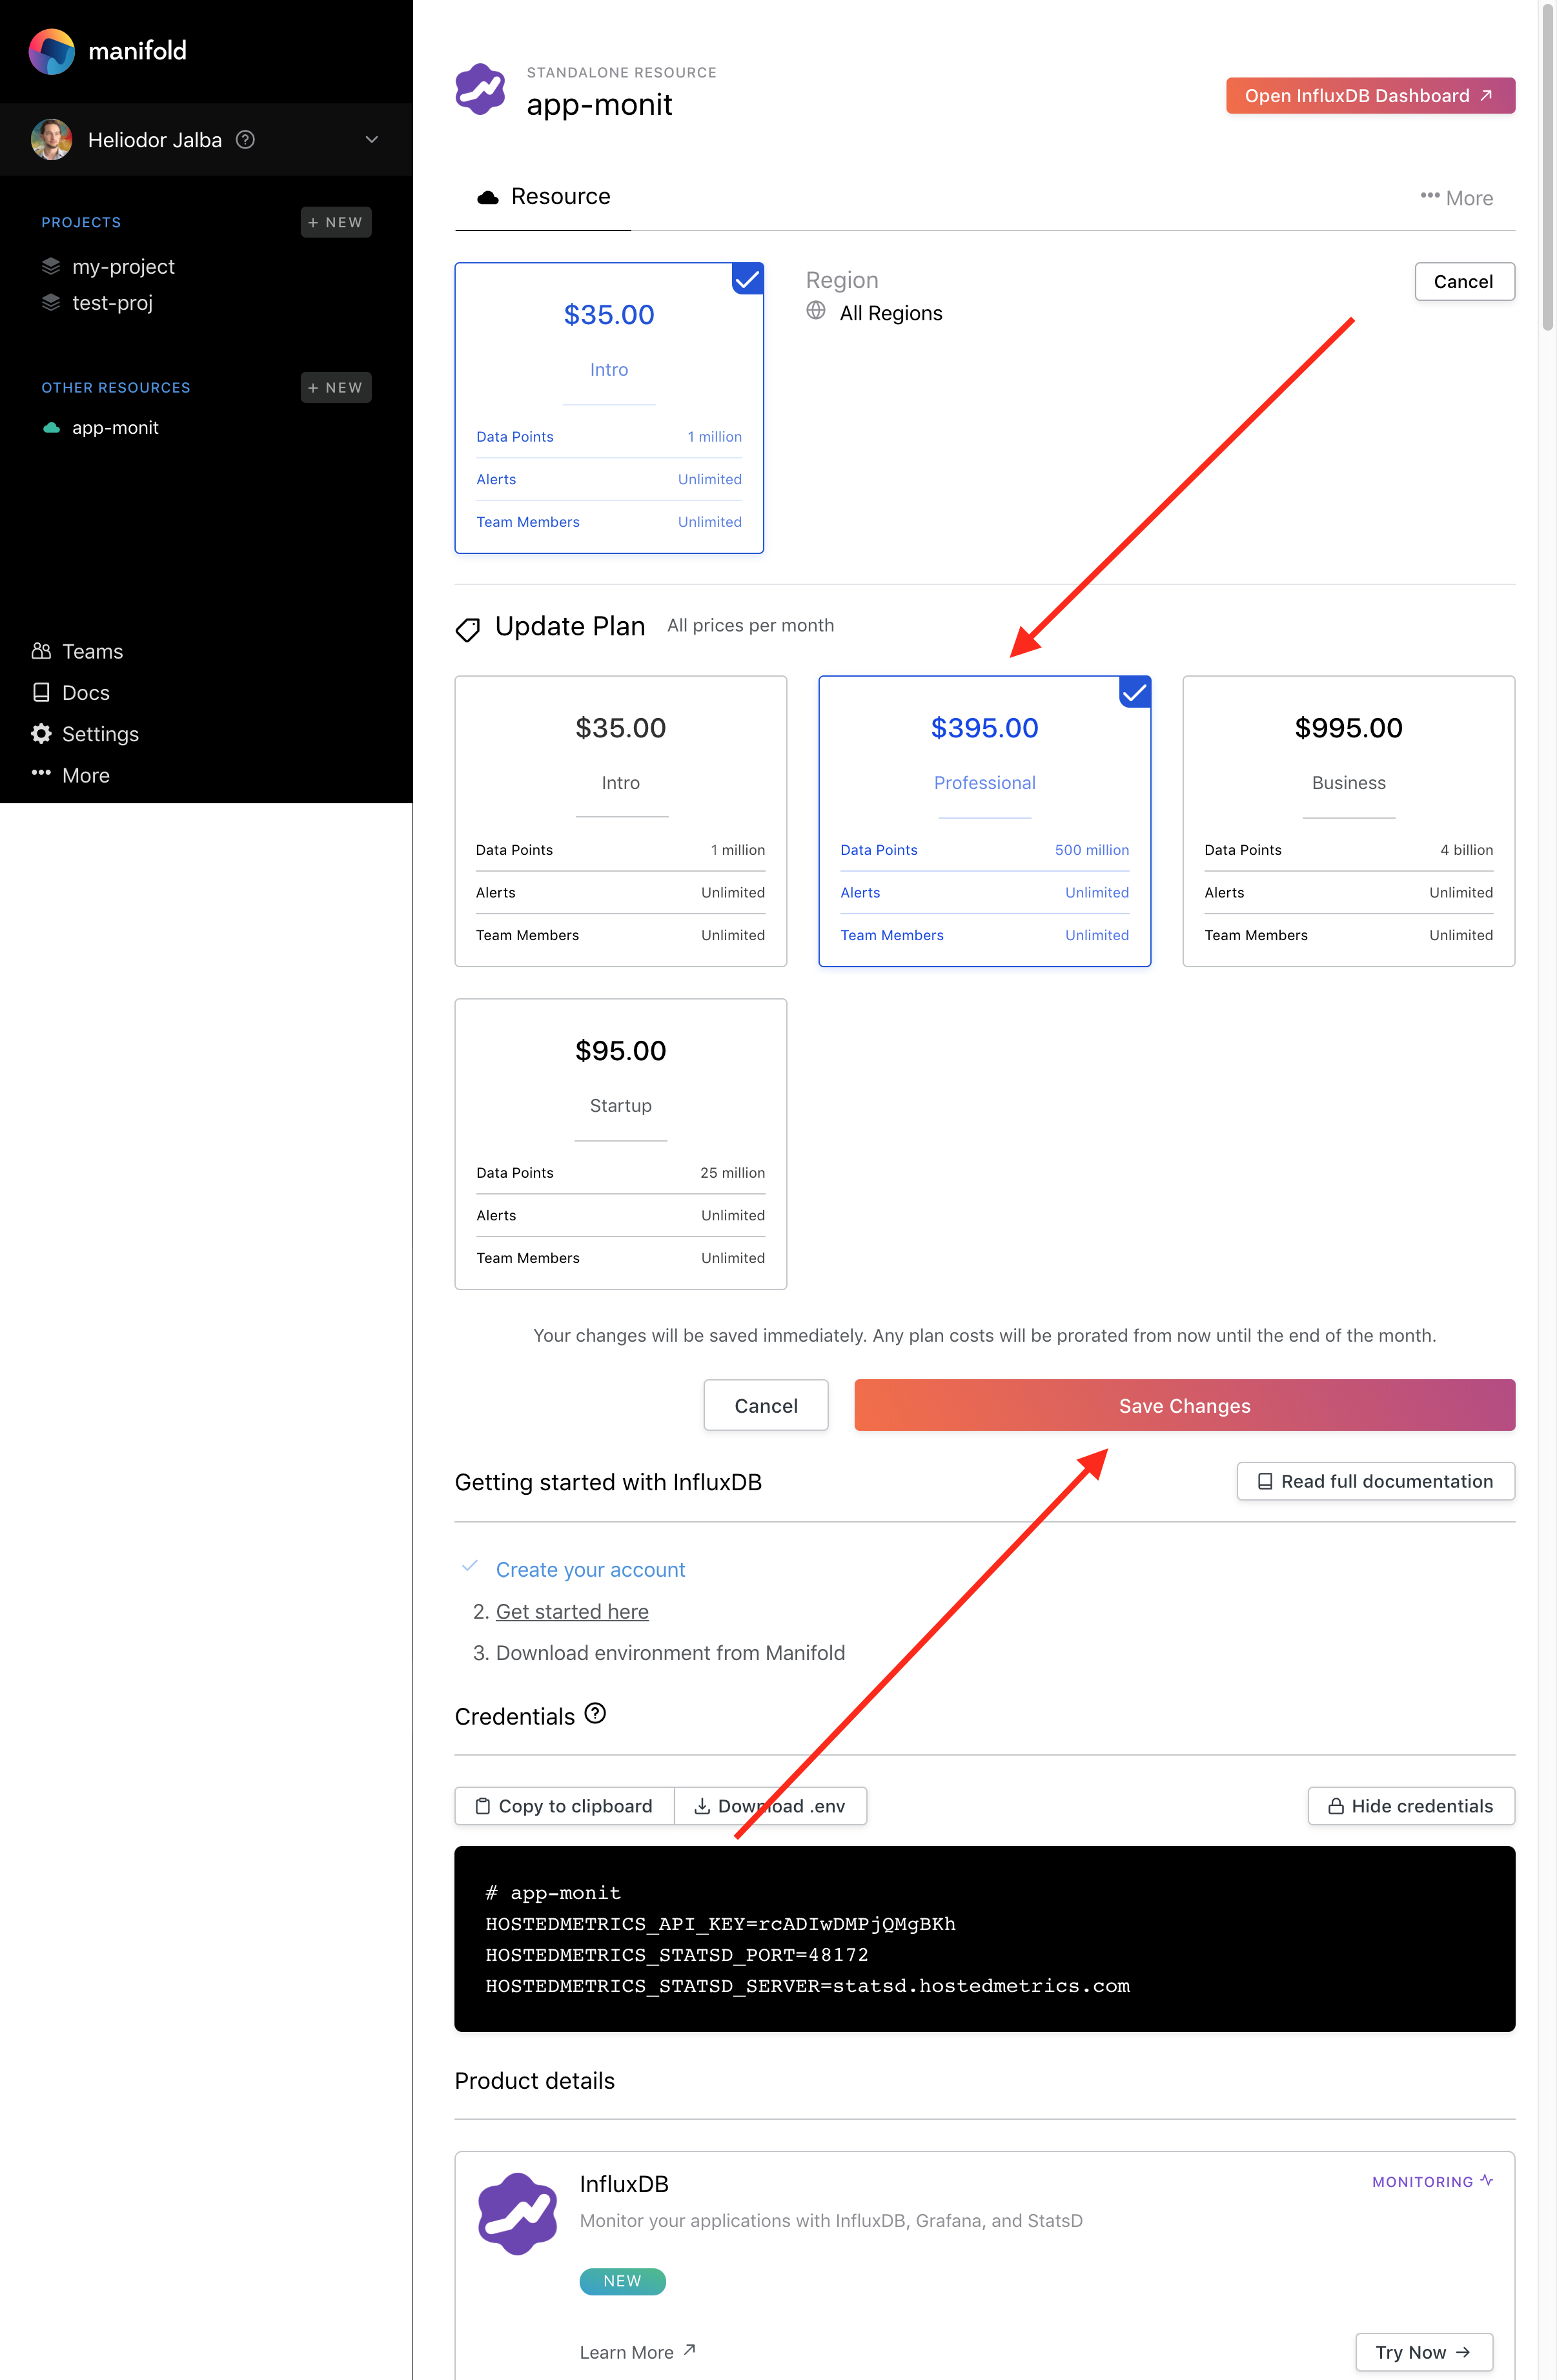Open the More menu beside Resource tab
The width and height of the screenshot is (1557, 2380).
point(1456,198)
